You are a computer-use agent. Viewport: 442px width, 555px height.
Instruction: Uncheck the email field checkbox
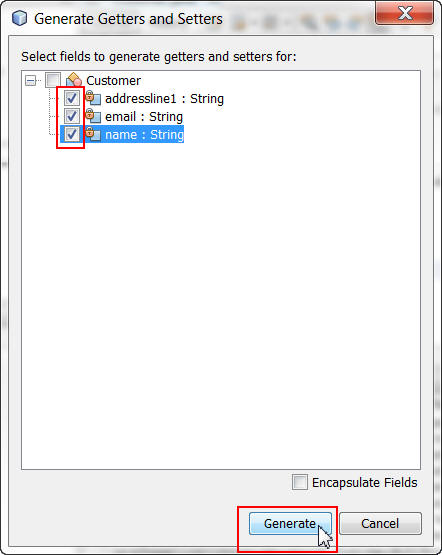(72, 116)
